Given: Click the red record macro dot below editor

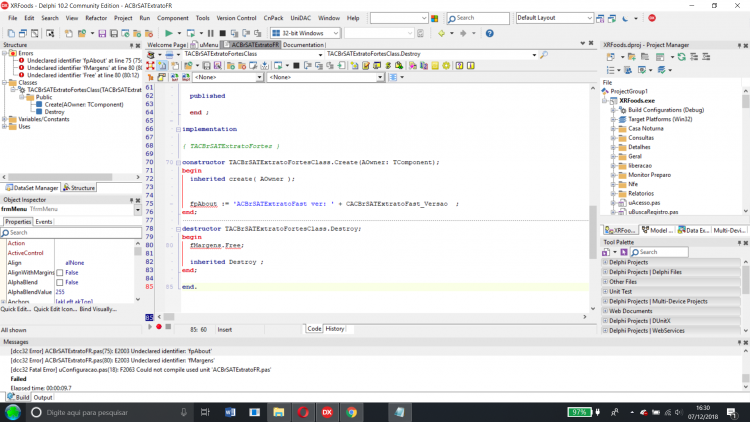Looking at the screenshot, I should 159,327.
